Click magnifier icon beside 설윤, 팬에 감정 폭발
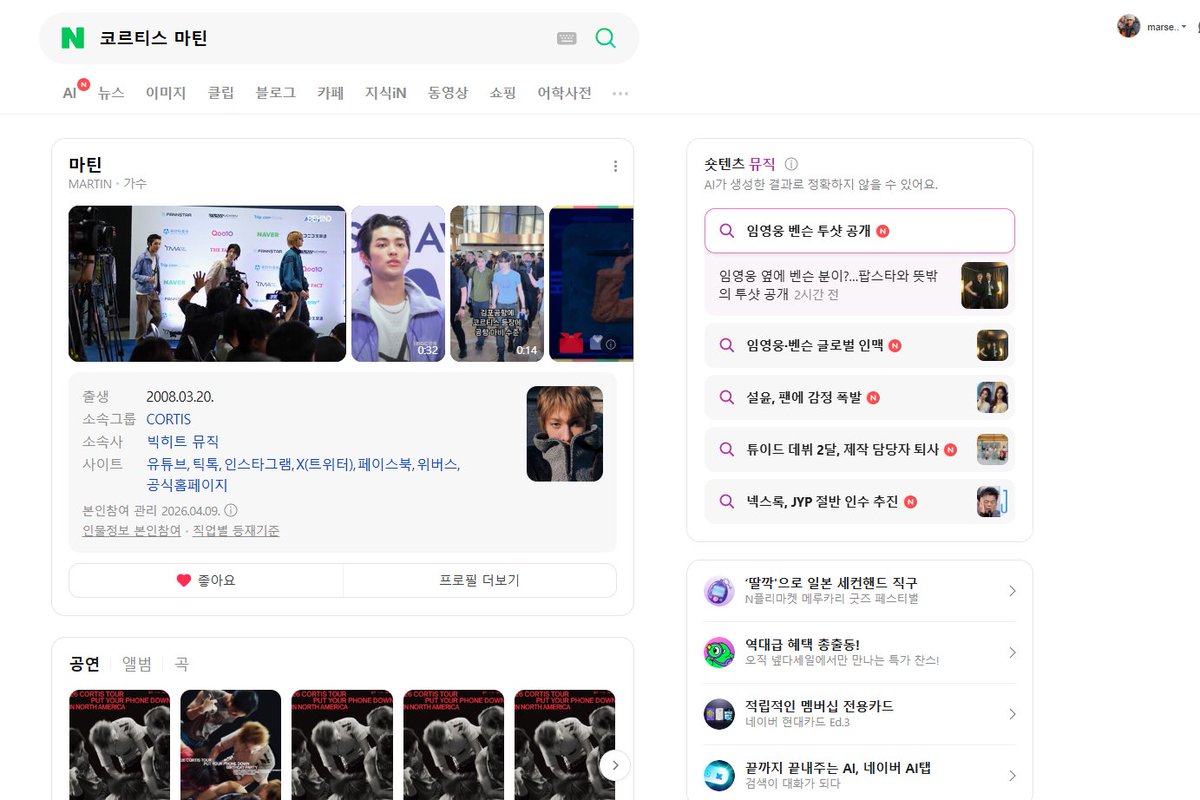1200x800 pixels. coord(727,397)
